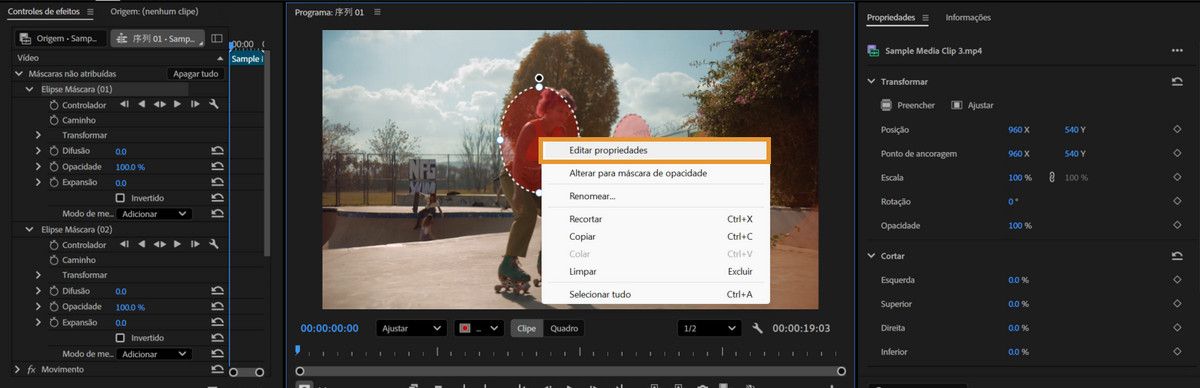Add keyframe for Posição in Propriedades

tap(1177, 130)
